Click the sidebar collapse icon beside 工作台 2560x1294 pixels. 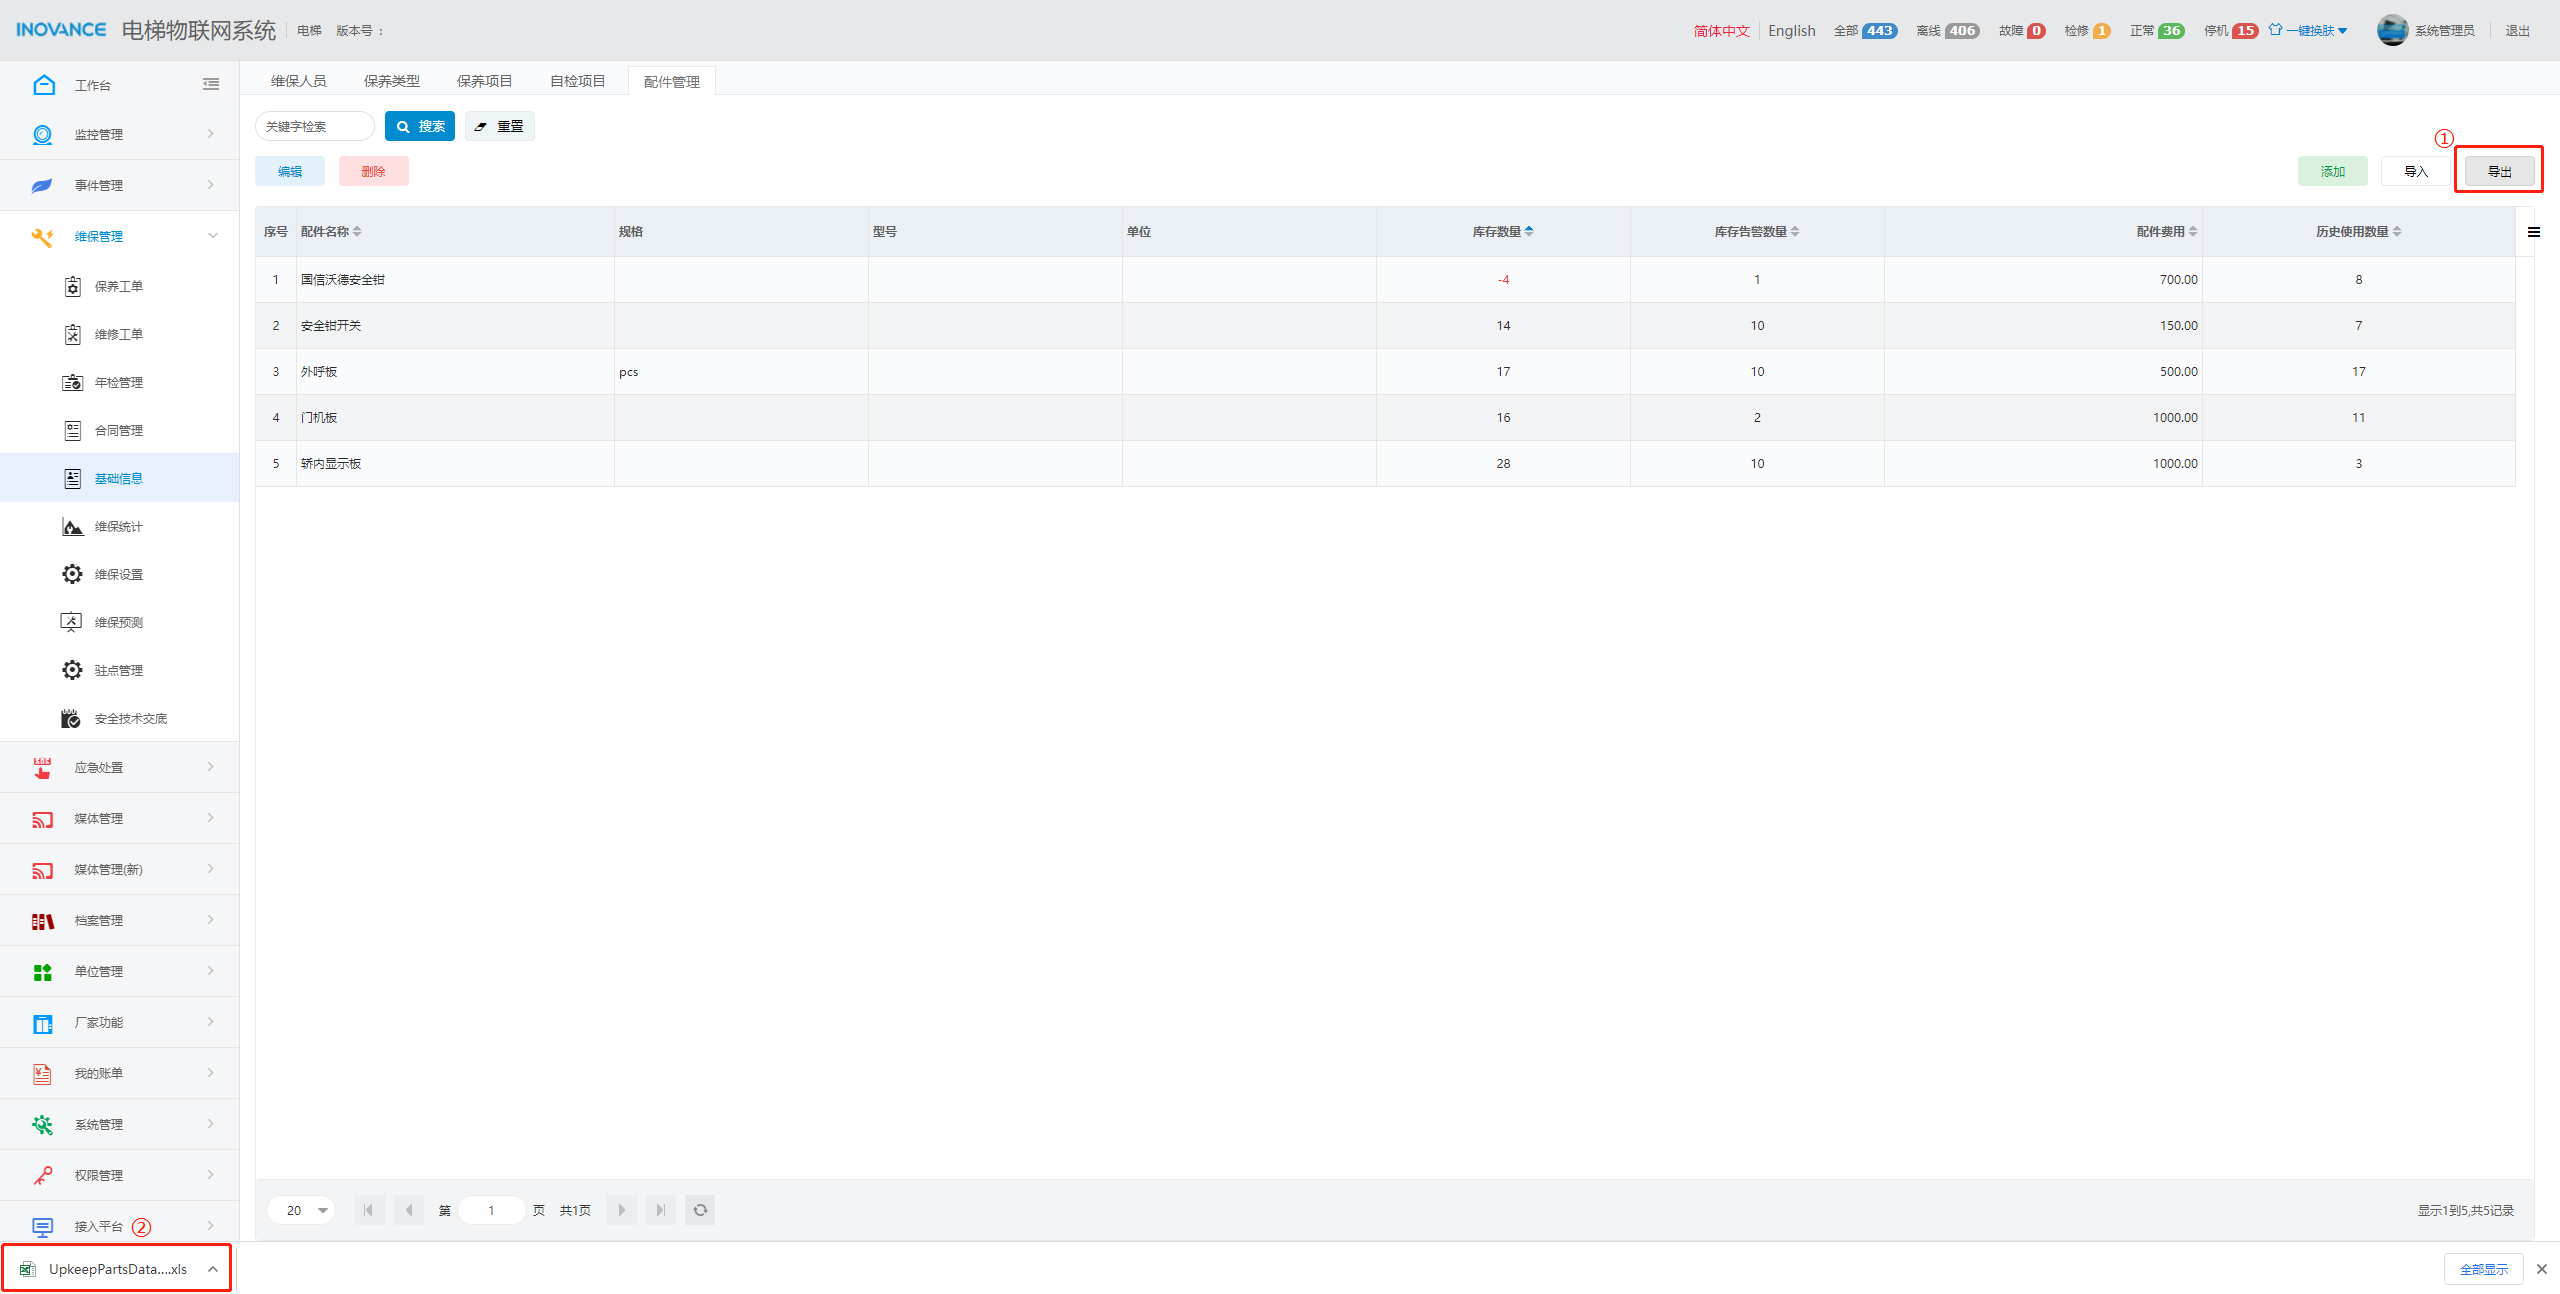(x=211, y=85)
